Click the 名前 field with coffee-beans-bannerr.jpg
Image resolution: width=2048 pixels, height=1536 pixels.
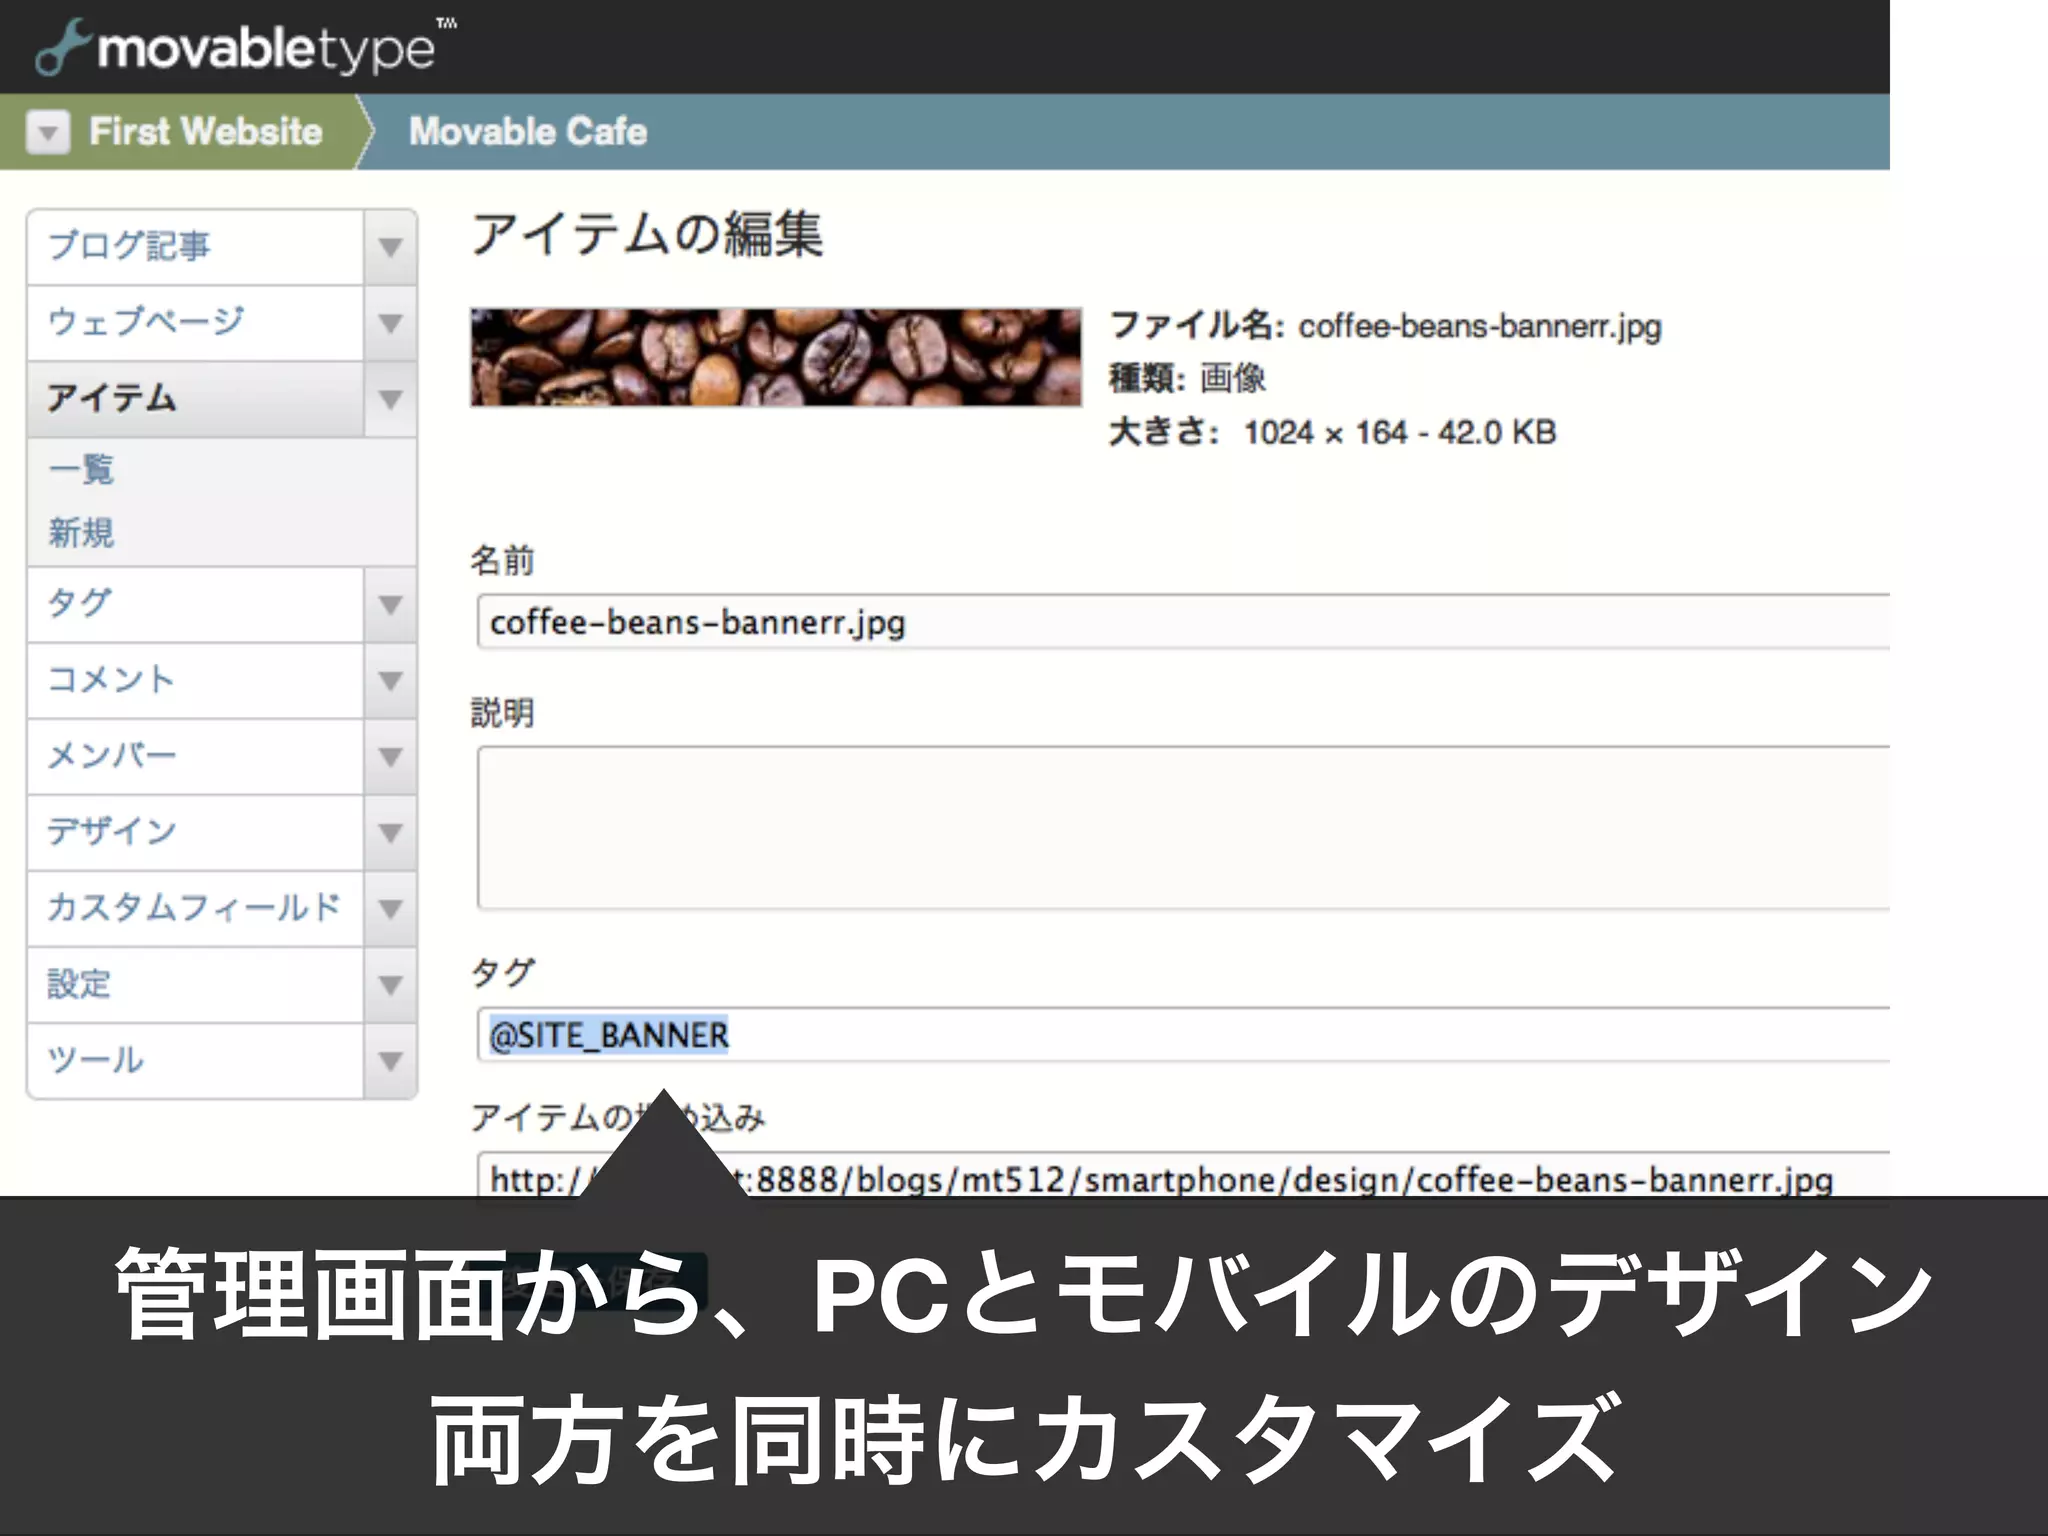(1184, 622)
